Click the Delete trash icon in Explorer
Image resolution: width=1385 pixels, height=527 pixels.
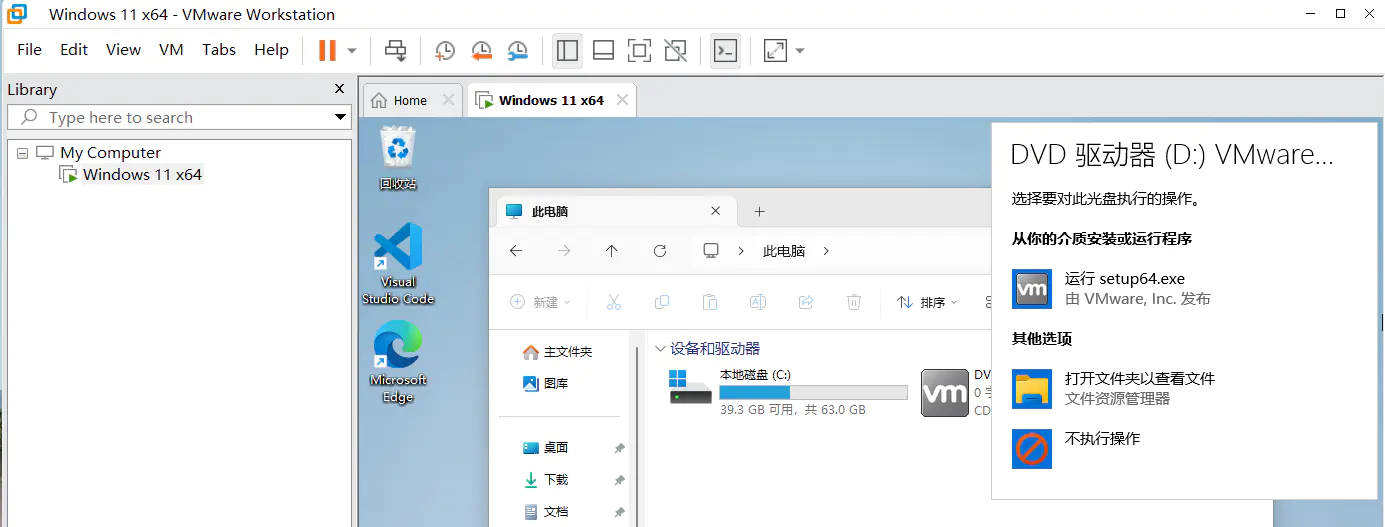[854, 302]
